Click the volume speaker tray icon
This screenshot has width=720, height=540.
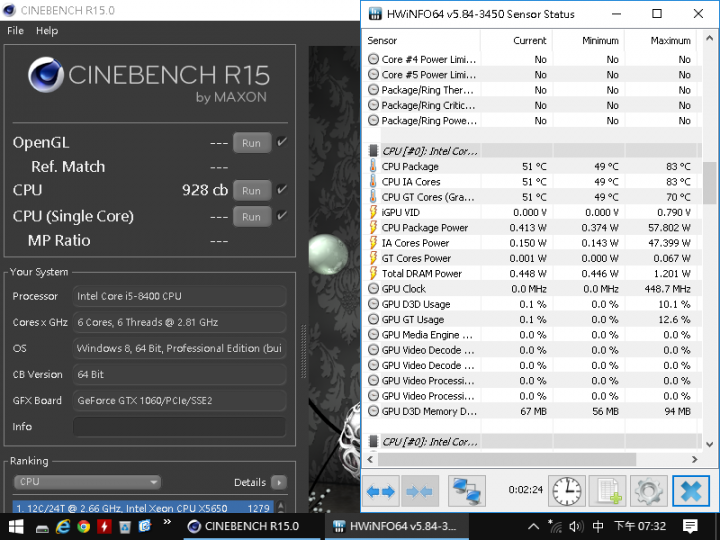click(576, 526)
